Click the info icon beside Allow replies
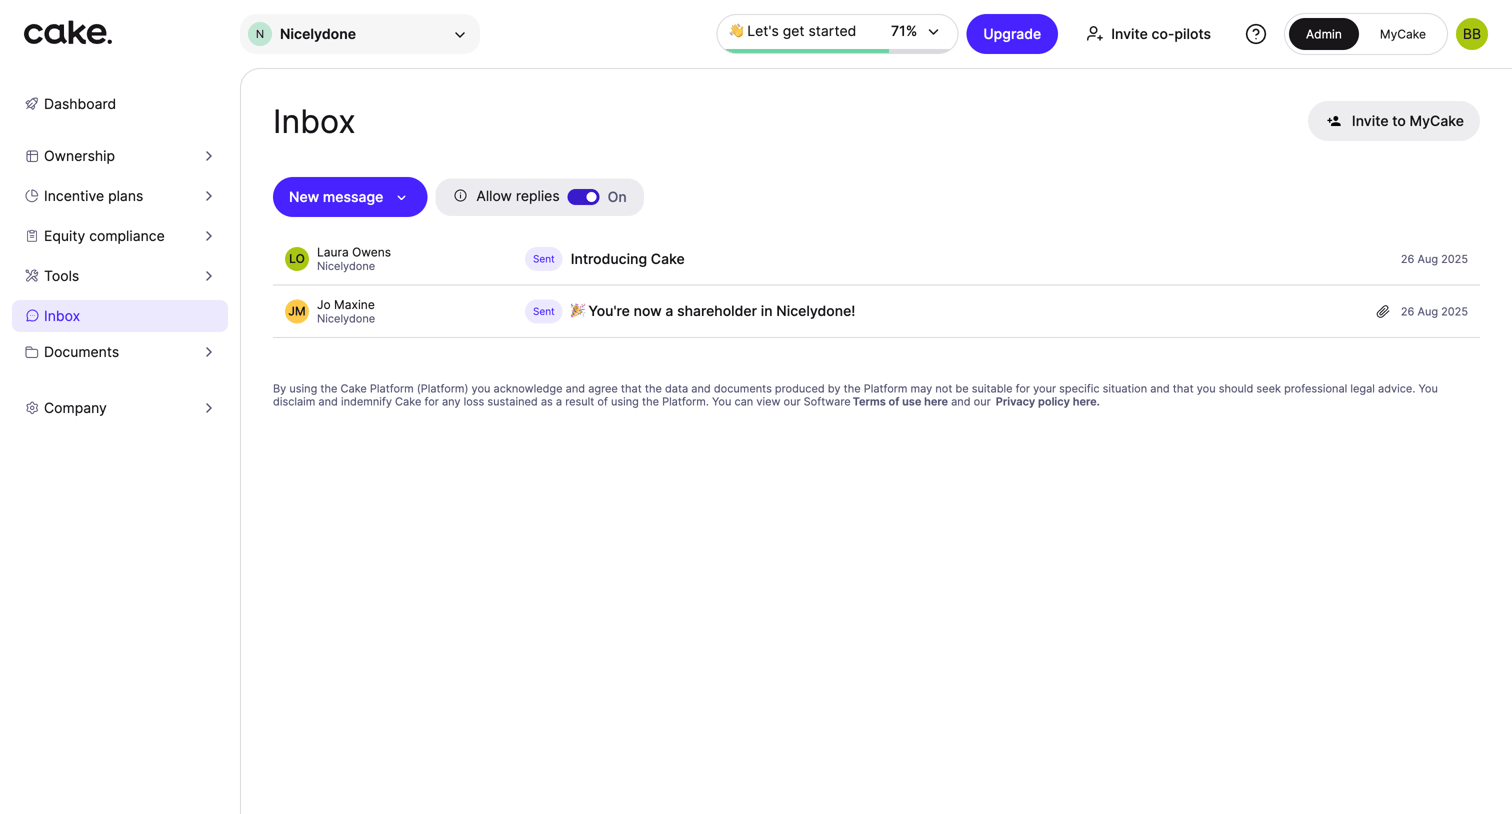The width and height of the screenshot is (1512, 814). 460,196
